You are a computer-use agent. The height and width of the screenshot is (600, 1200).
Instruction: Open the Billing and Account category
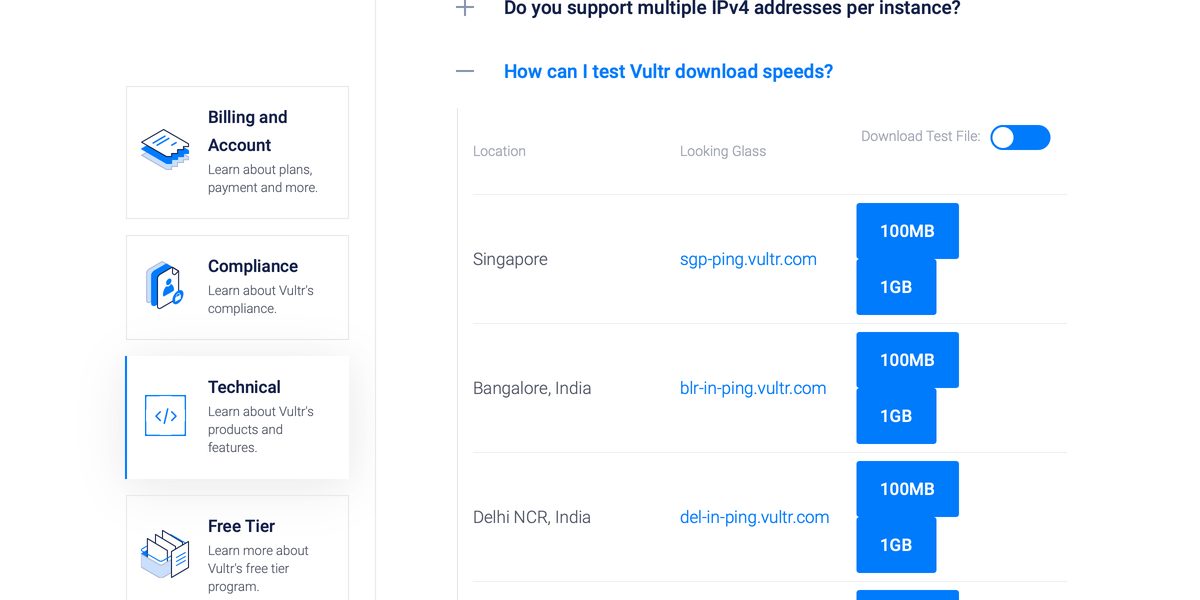point(237,152)
